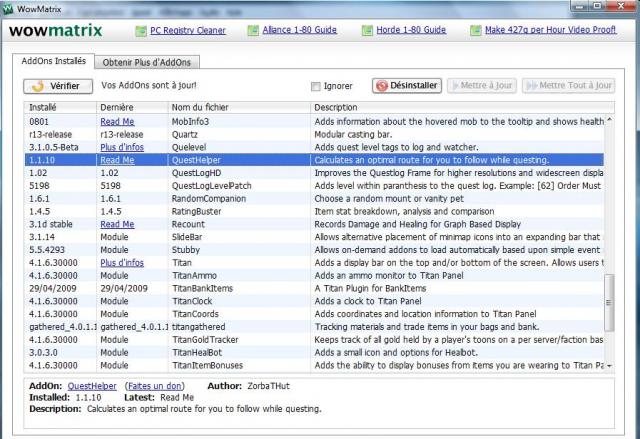Image resolution: width=640 pixels, height=439 pixels.
Task: Select the titangathered addon row
Action: click(314, 327)
